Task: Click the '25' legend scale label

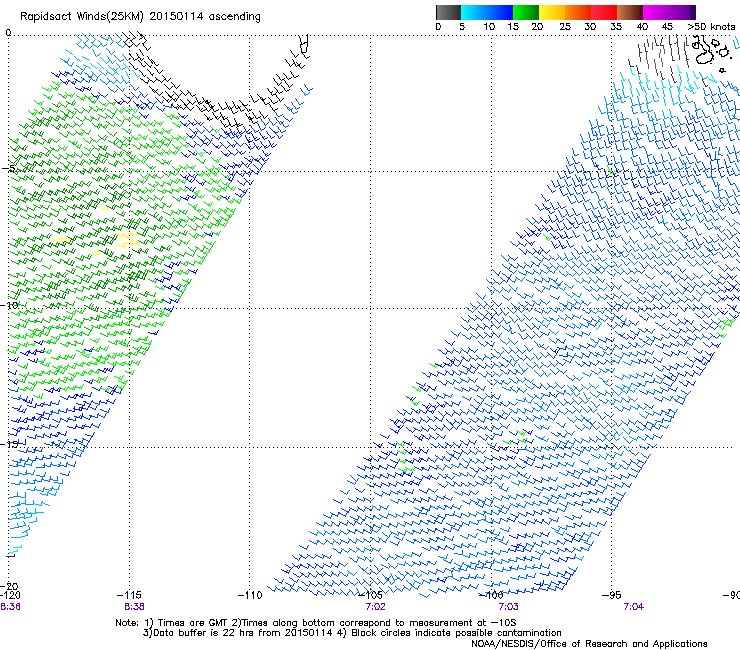Action: (x=565, y=27)
